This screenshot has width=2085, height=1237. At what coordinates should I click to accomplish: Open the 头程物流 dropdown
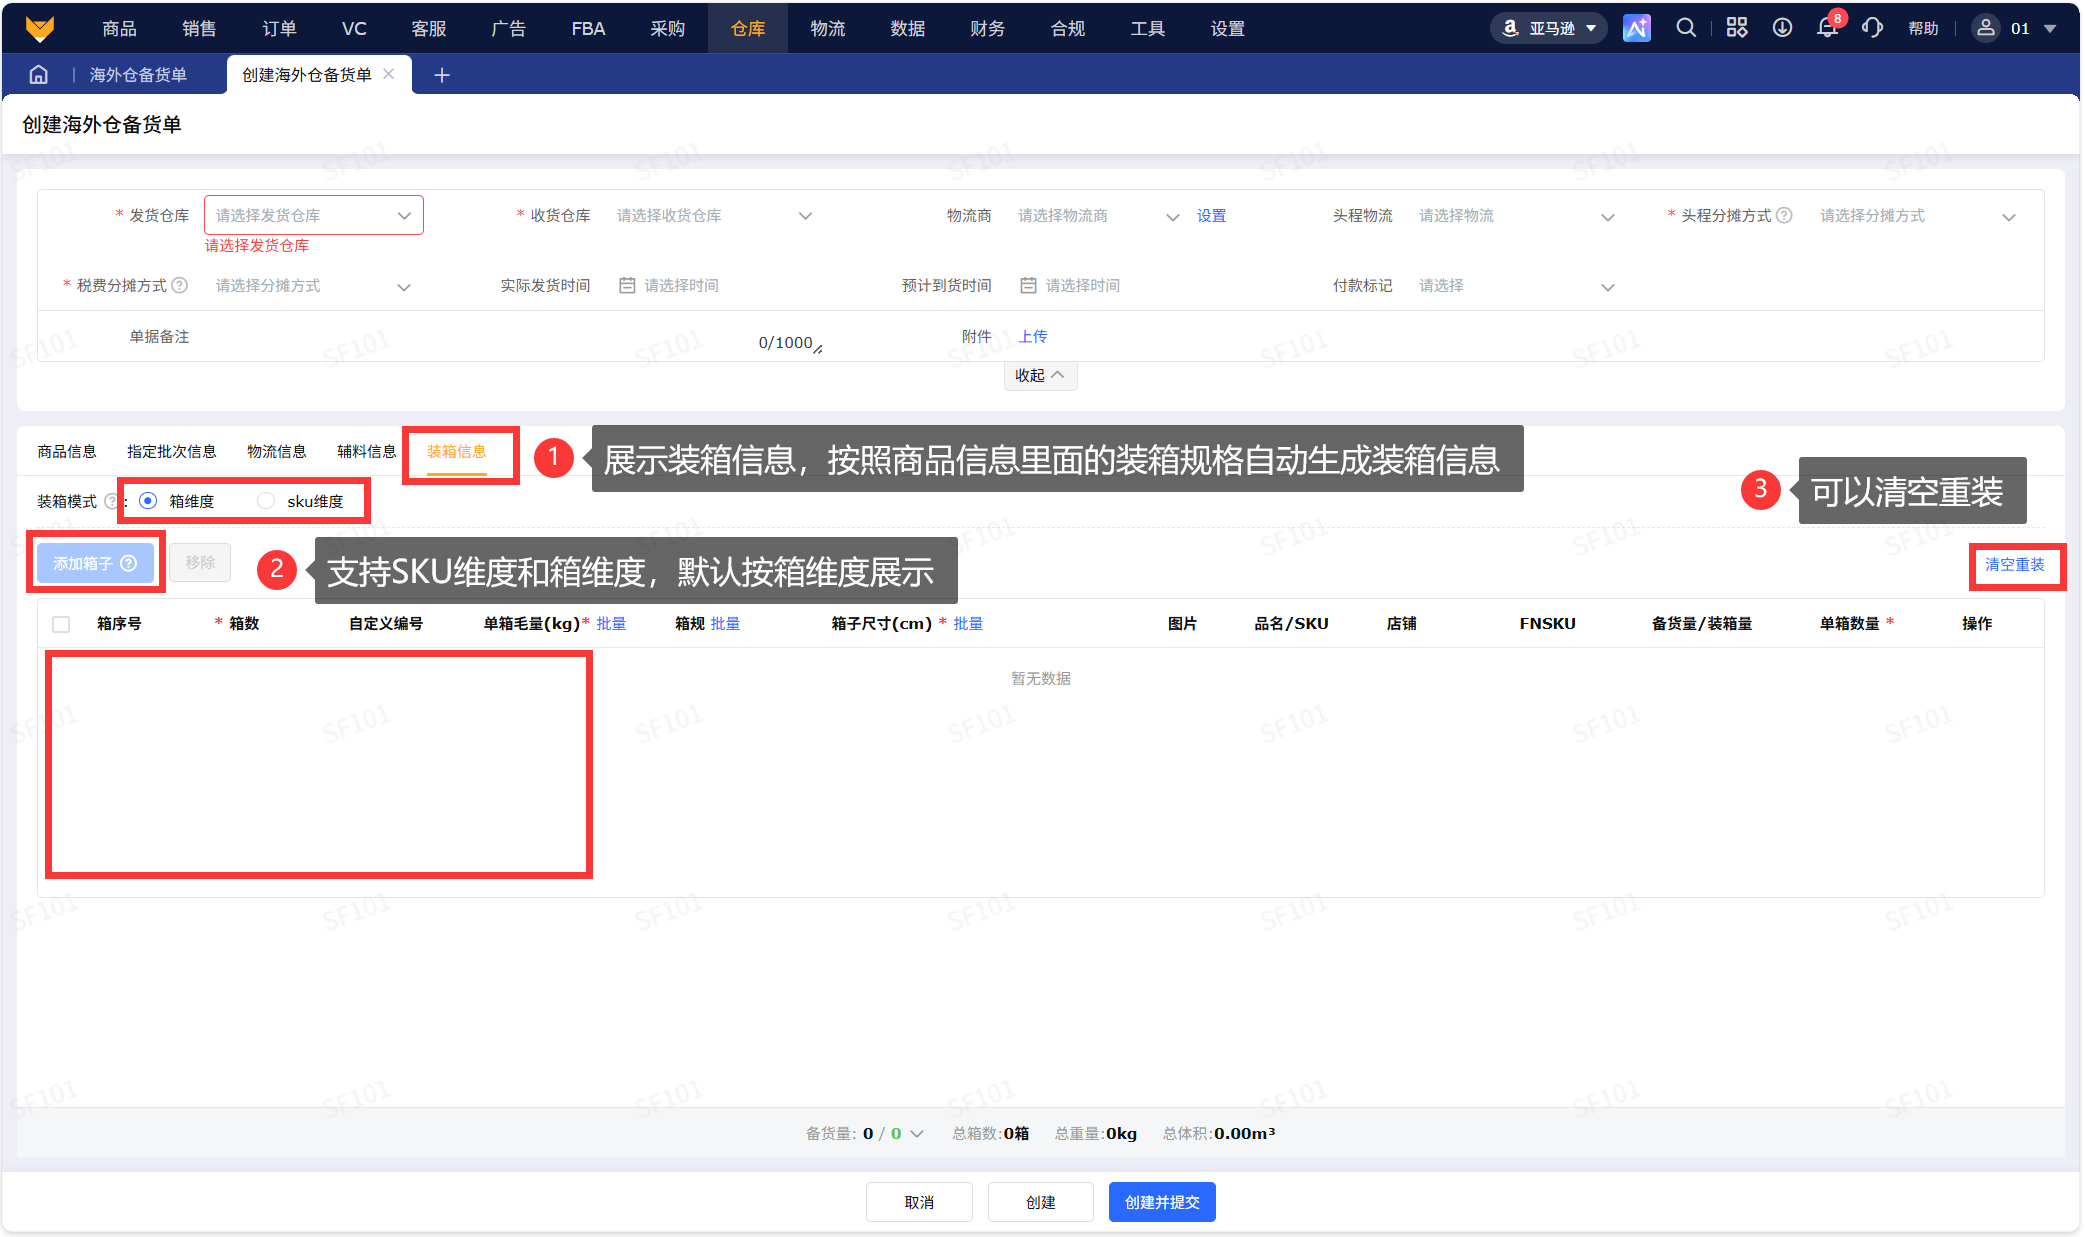[1516, 215]
